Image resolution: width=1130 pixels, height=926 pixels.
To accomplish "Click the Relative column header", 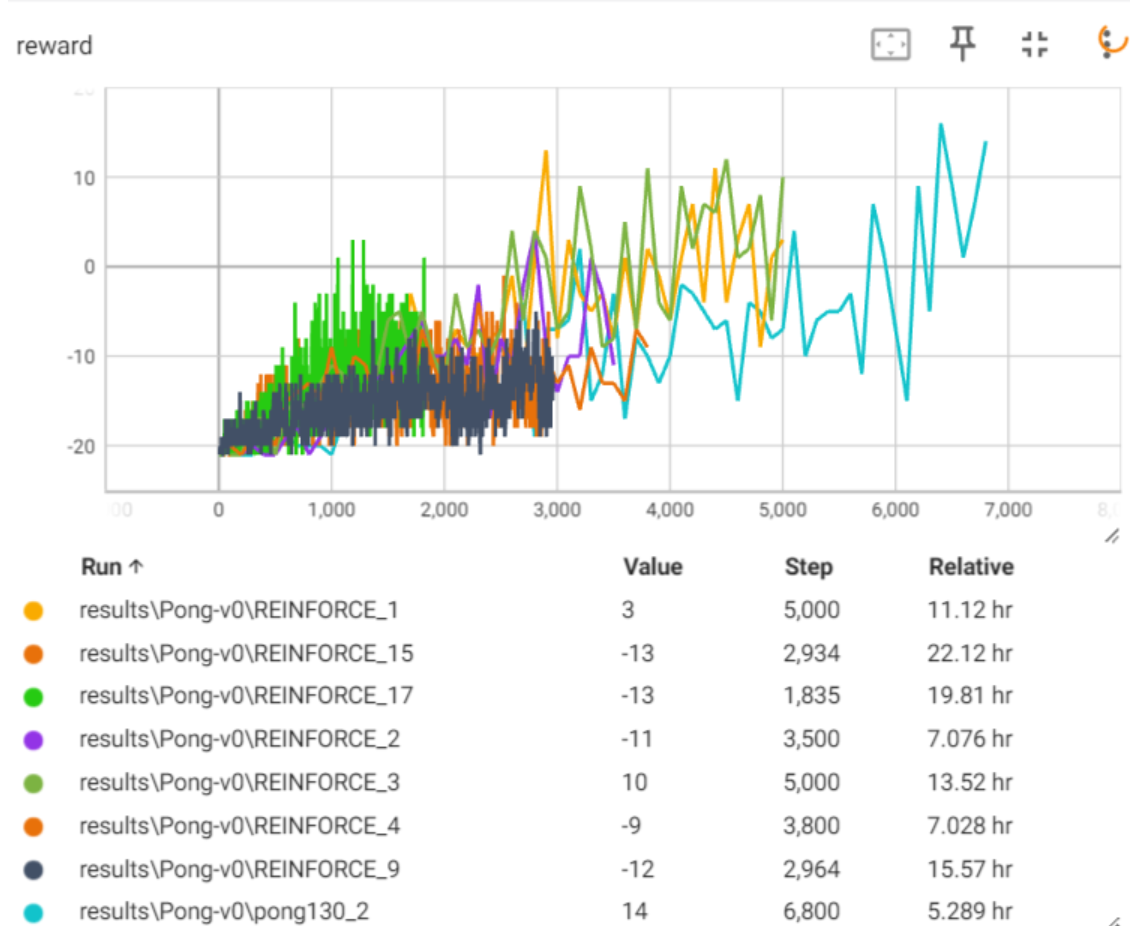I will pyautogui.click(x=971, y=567).
